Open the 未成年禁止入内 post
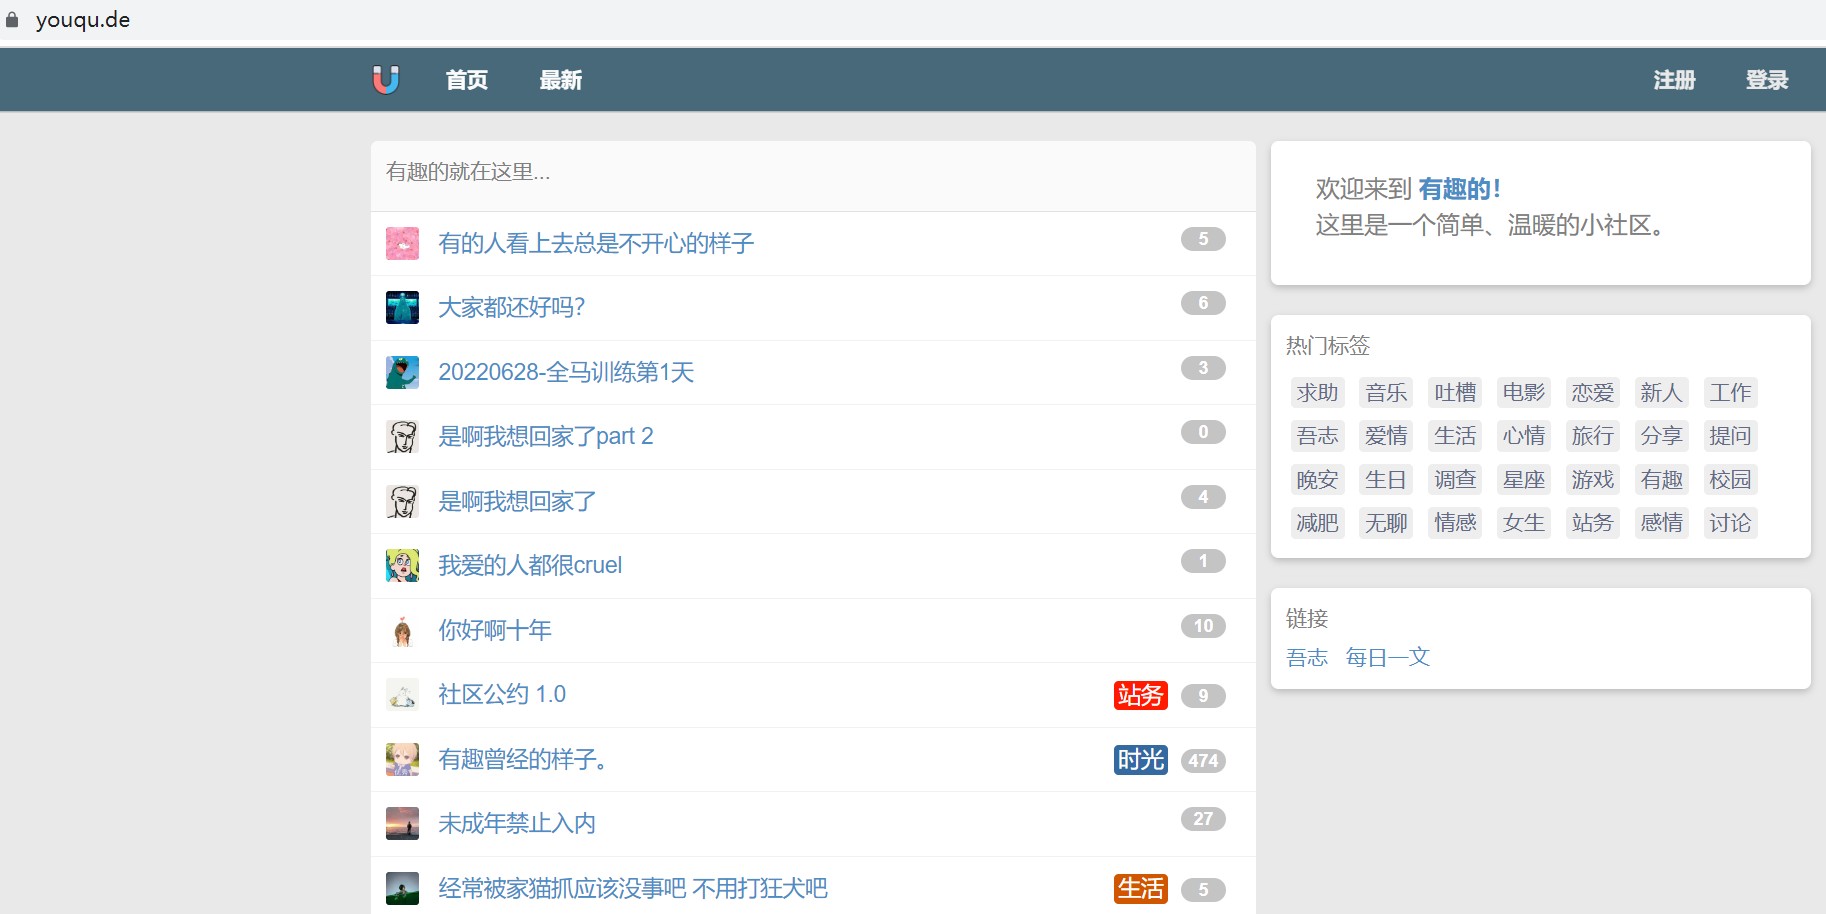The image size is (1826, 914). click(x=517, y=823)
